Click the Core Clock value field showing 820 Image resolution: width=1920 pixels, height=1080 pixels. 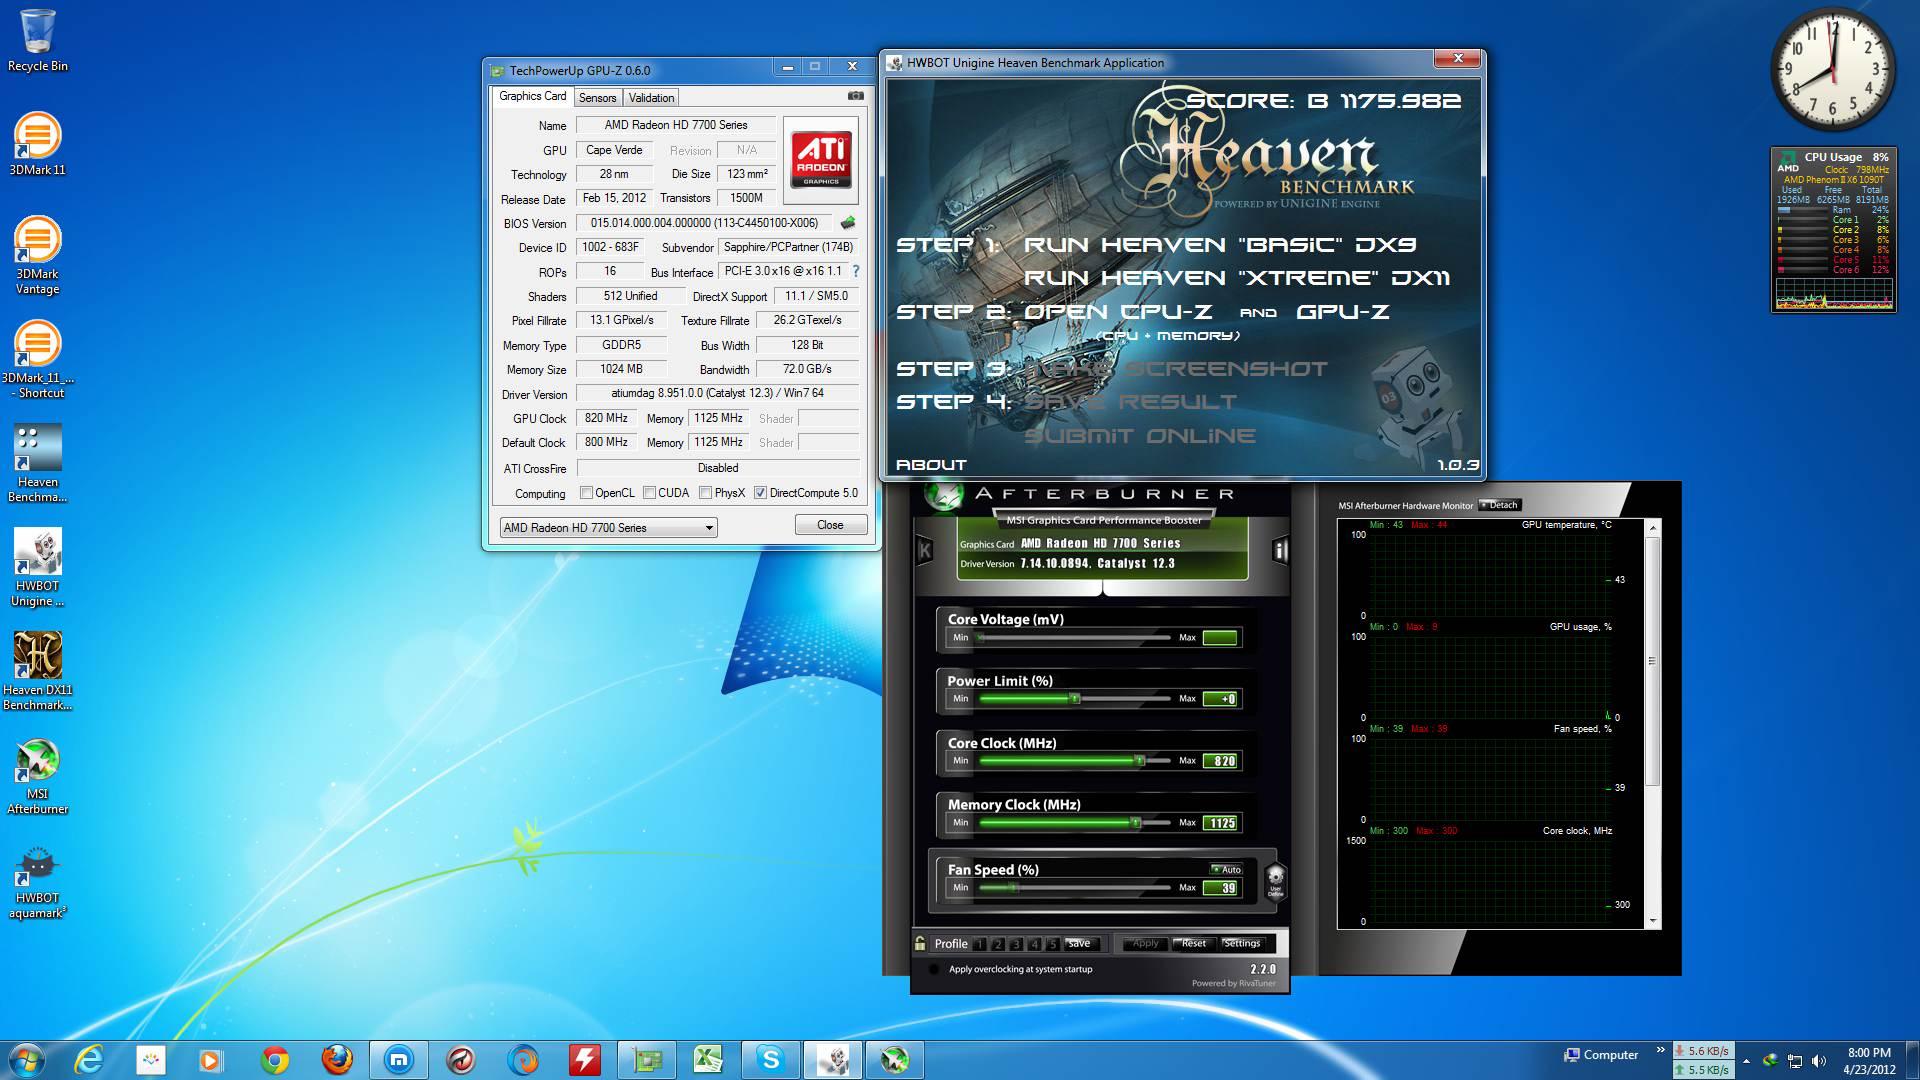pyautogui.click(x=1220, y=761)
